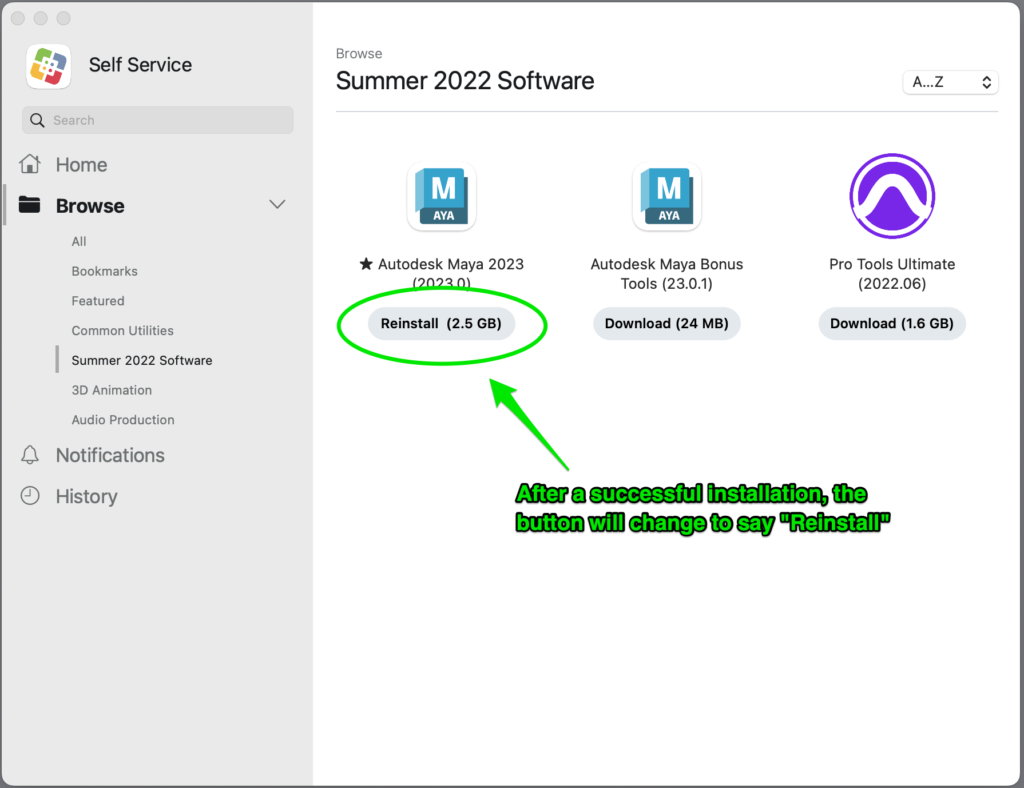Click the Summer 2022 Software page heading

465,81
